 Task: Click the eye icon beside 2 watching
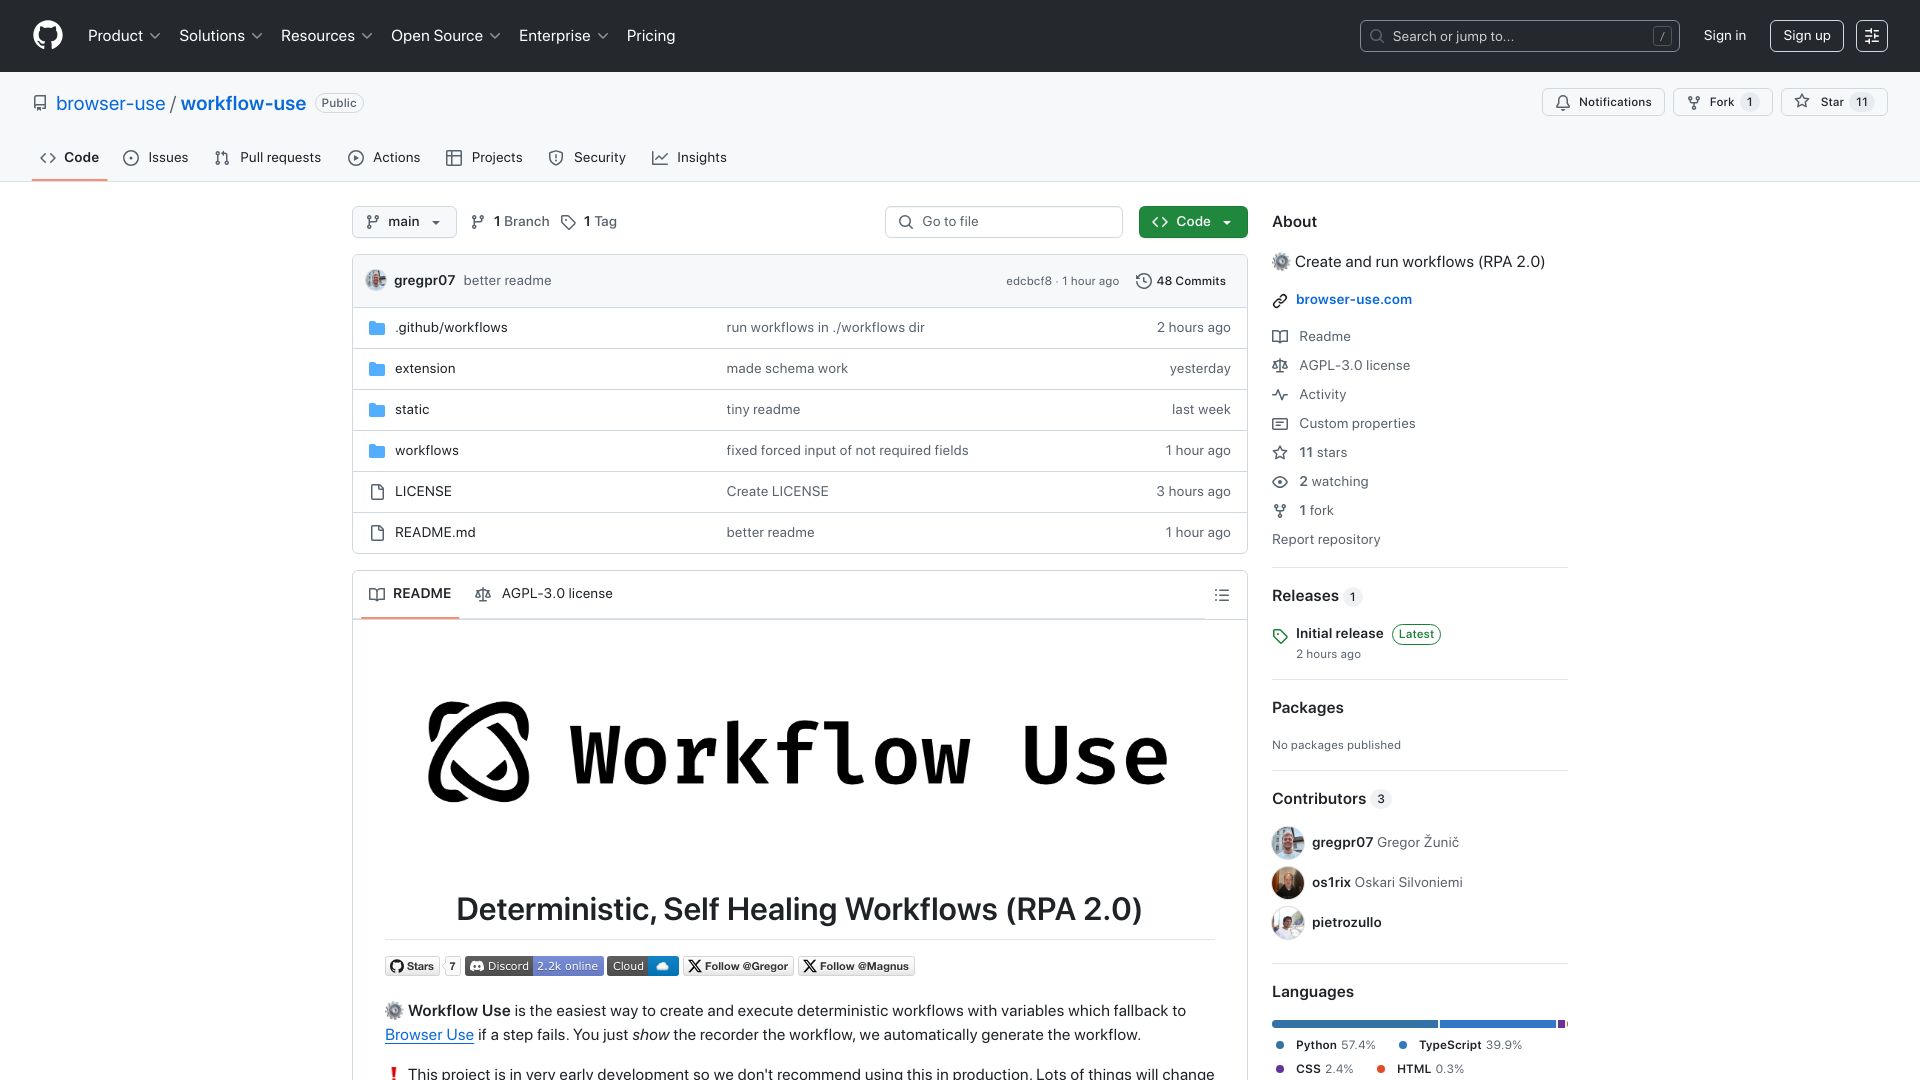[1280, 482]
